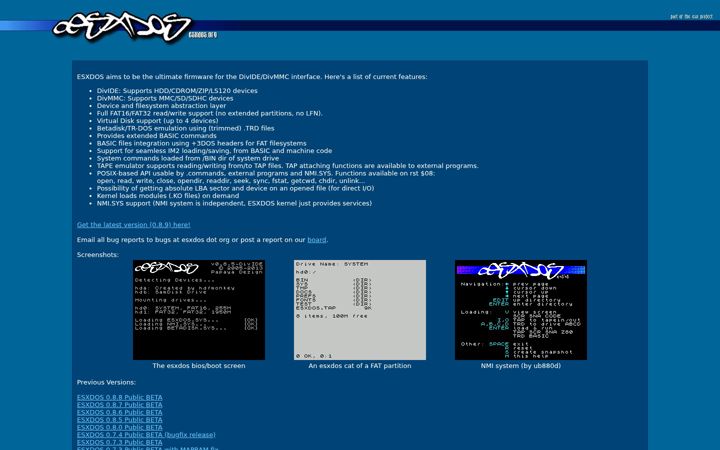Open ESXDOS 0.7.4 Public BETA (bugfix release) link

coord(146,434)
